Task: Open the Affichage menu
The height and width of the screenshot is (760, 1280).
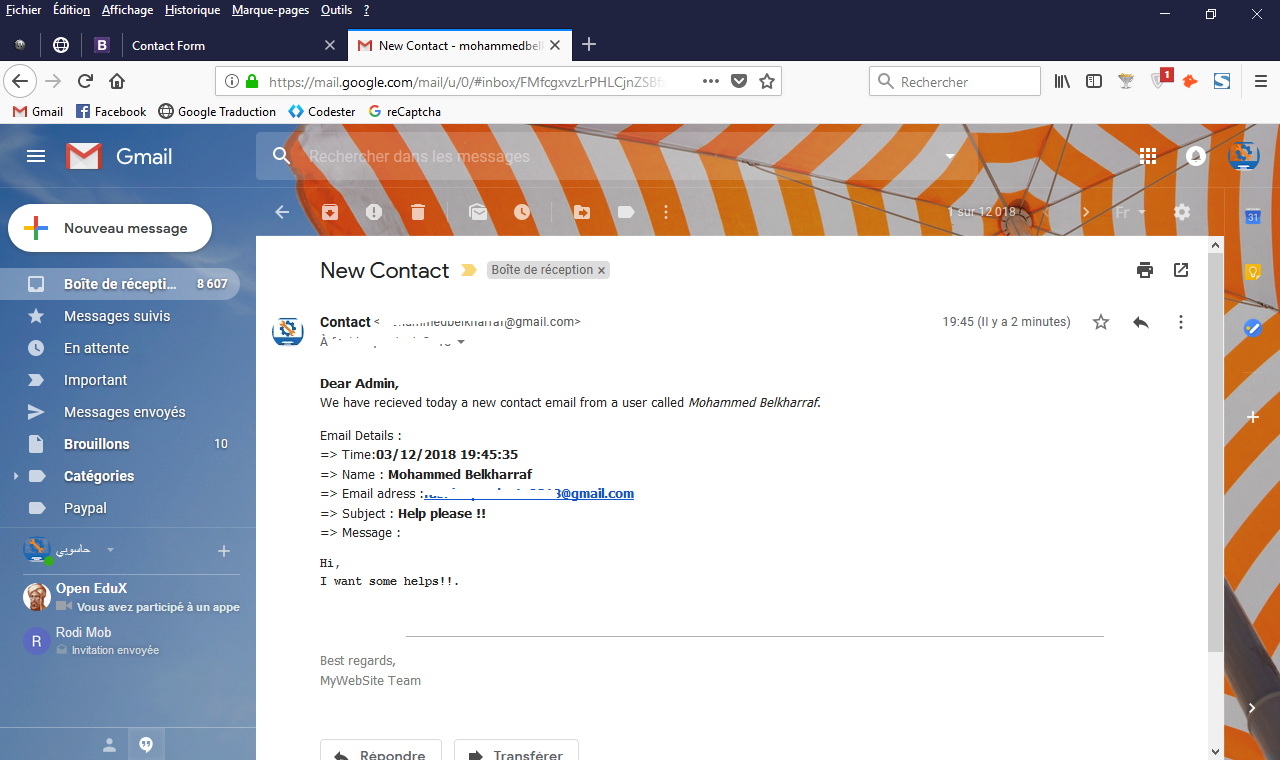Action: click(128, 10)
